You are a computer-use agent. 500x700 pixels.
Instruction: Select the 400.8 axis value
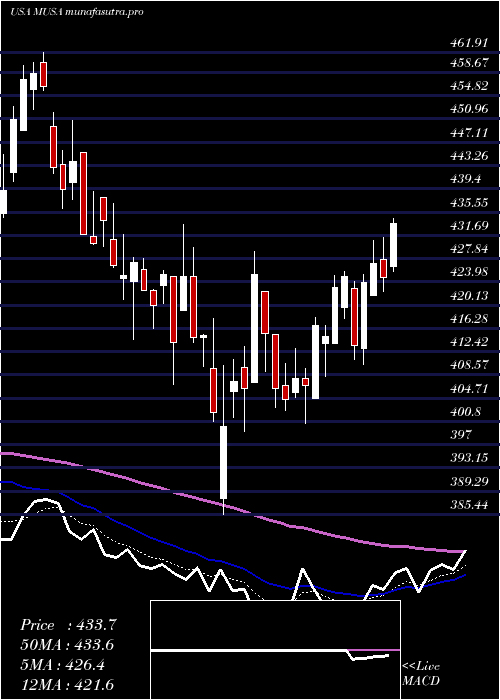point(466,412)
